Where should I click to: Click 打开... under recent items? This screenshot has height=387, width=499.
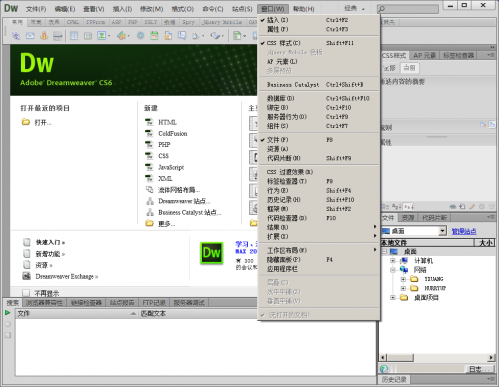43,122
